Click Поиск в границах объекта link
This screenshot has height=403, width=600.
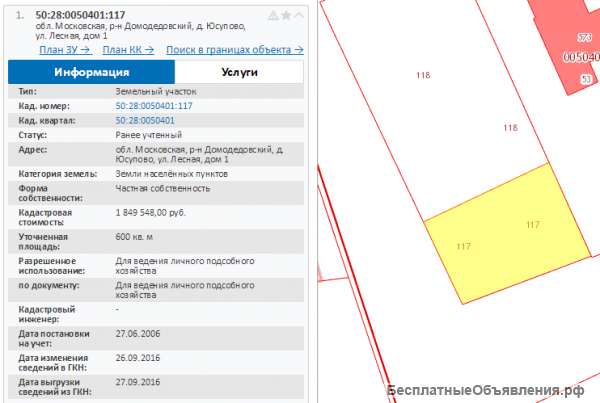tap(235, 48)
